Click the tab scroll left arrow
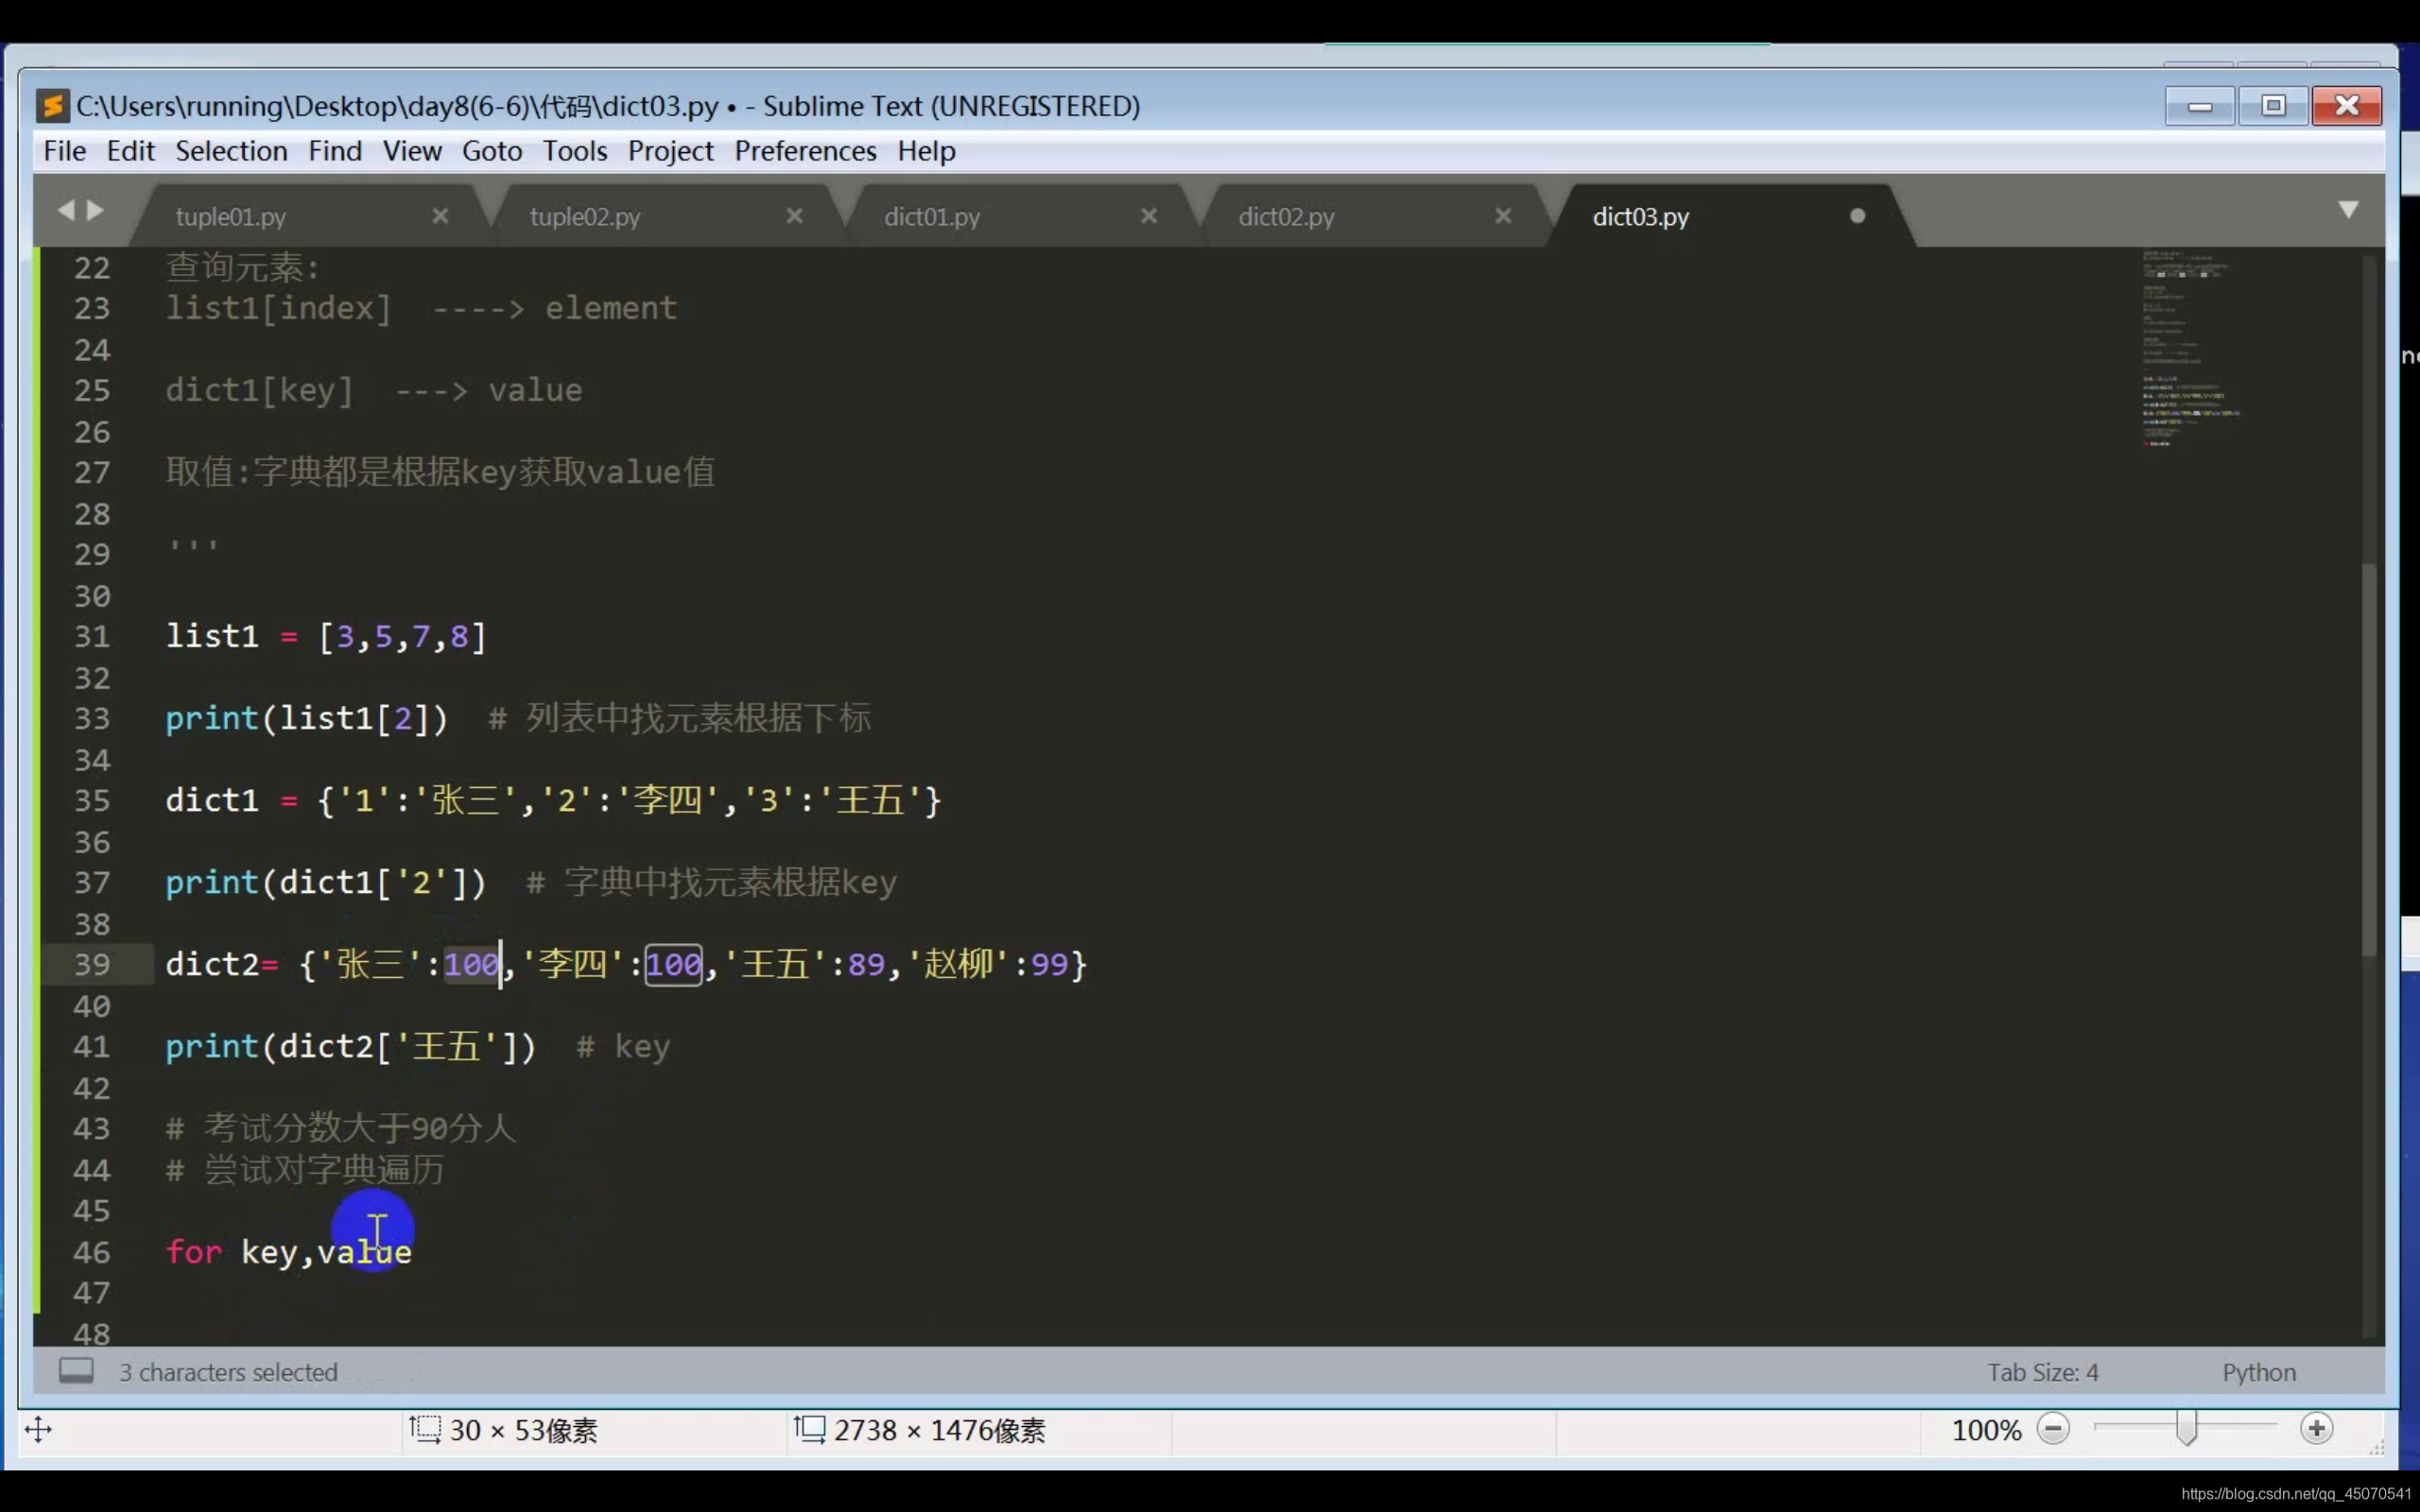Viewport: 2420px width, 1512px height. (x=66, y=210)
